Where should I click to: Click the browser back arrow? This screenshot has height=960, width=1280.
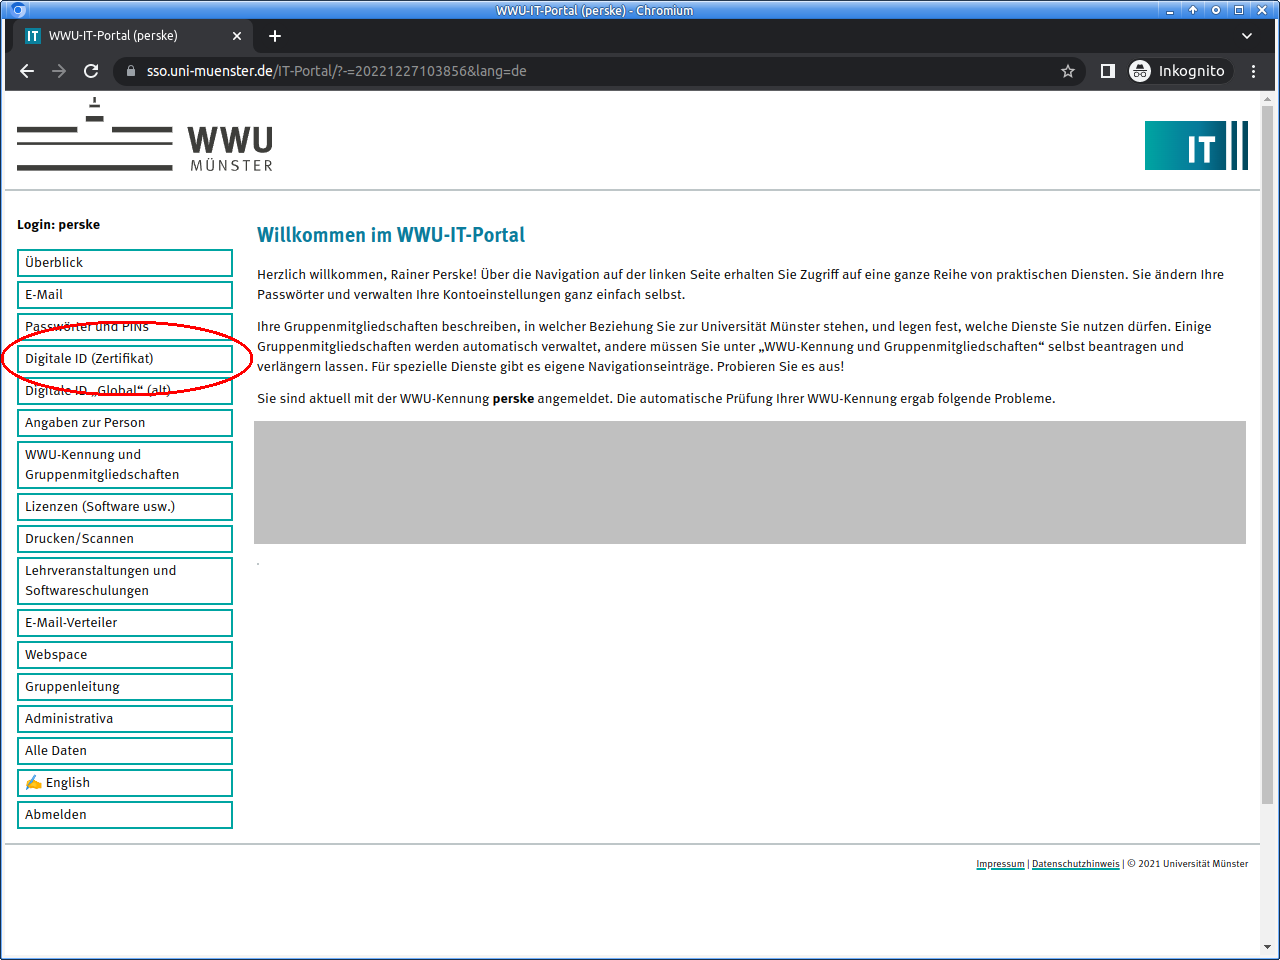[x=27, y=71]
